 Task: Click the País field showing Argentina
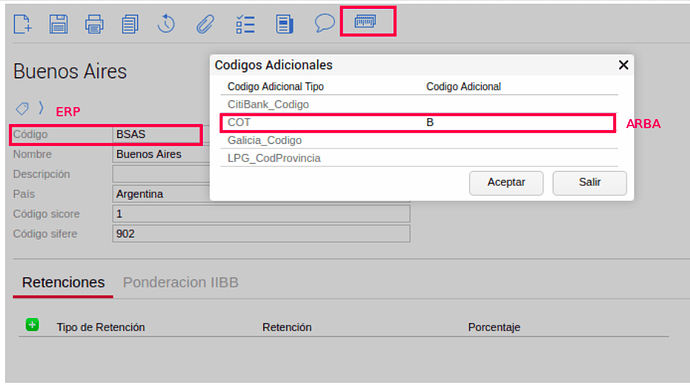(x=161, y=194)
